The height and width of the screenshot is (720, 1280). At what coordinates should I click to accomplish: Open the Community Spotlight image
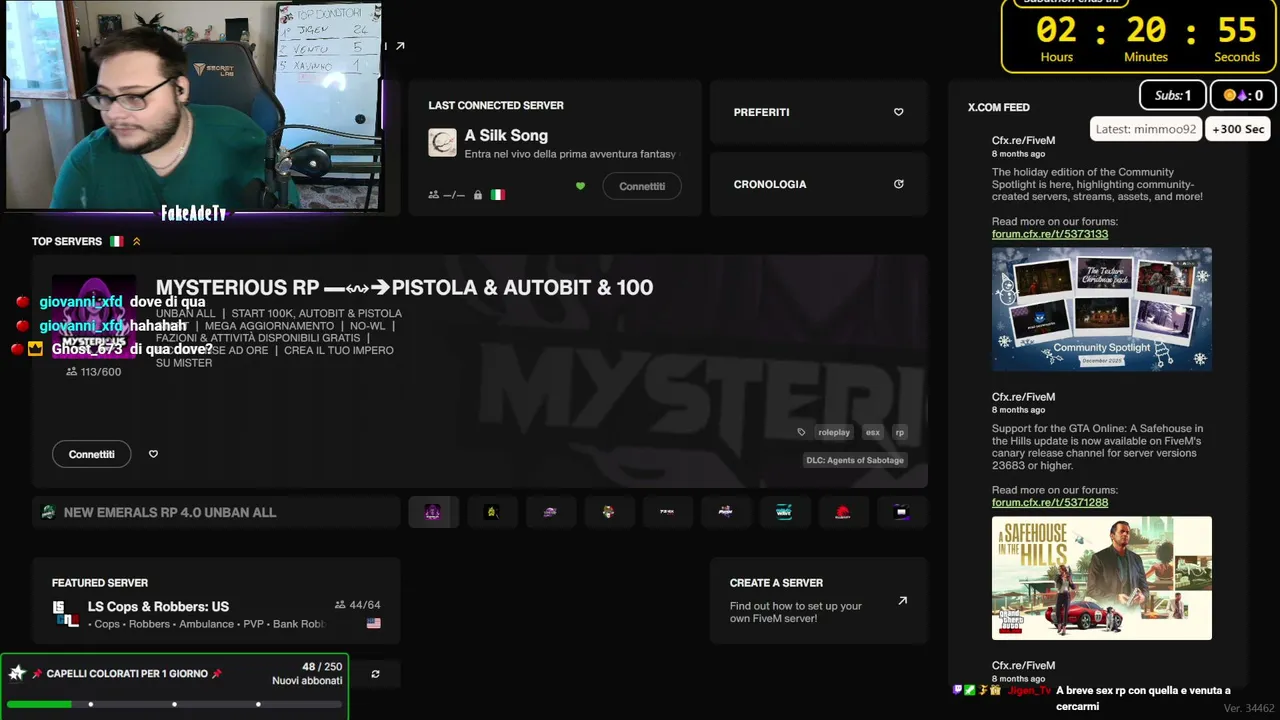click(x=1102, y=309)
